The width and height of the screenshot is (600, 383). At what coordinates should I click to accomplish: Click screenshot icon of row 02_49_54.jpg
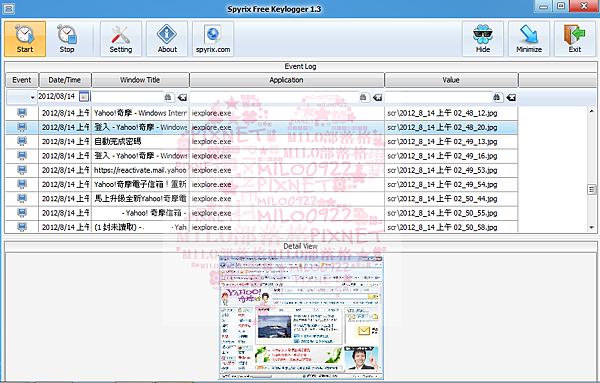[22, 184]
